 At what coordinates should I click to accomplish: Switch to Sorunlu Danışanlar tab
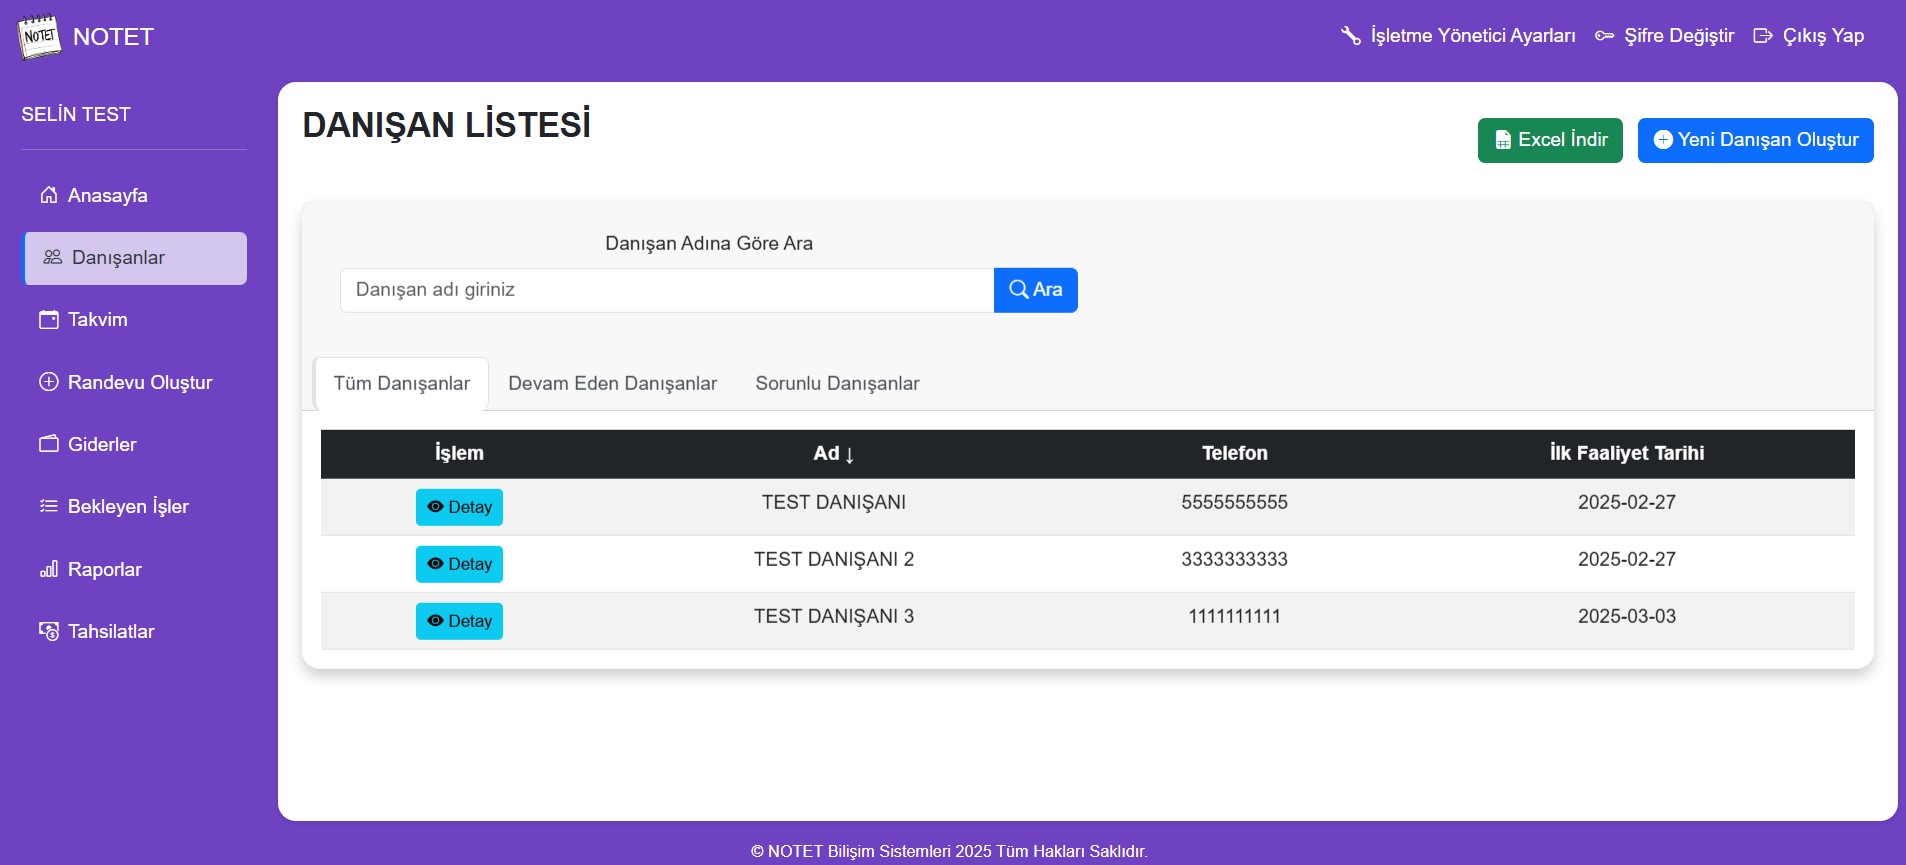tap(837, 384)
